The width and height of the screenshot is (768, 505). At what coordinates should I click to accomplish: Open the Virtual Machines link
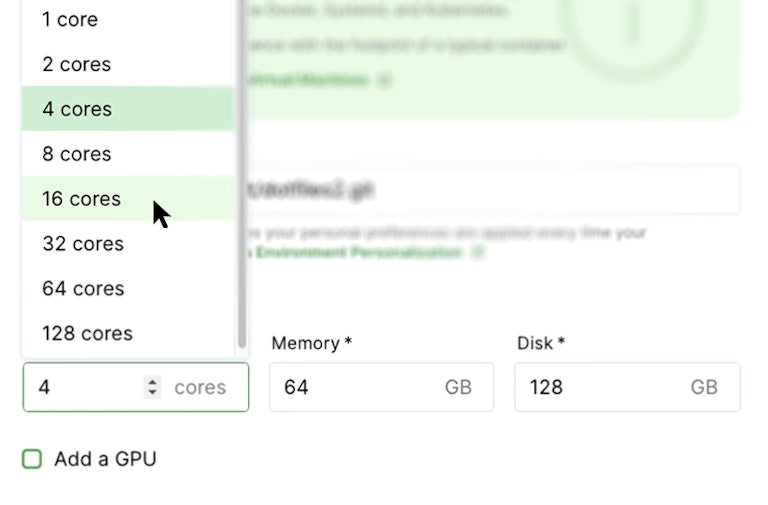pos(310,80)
